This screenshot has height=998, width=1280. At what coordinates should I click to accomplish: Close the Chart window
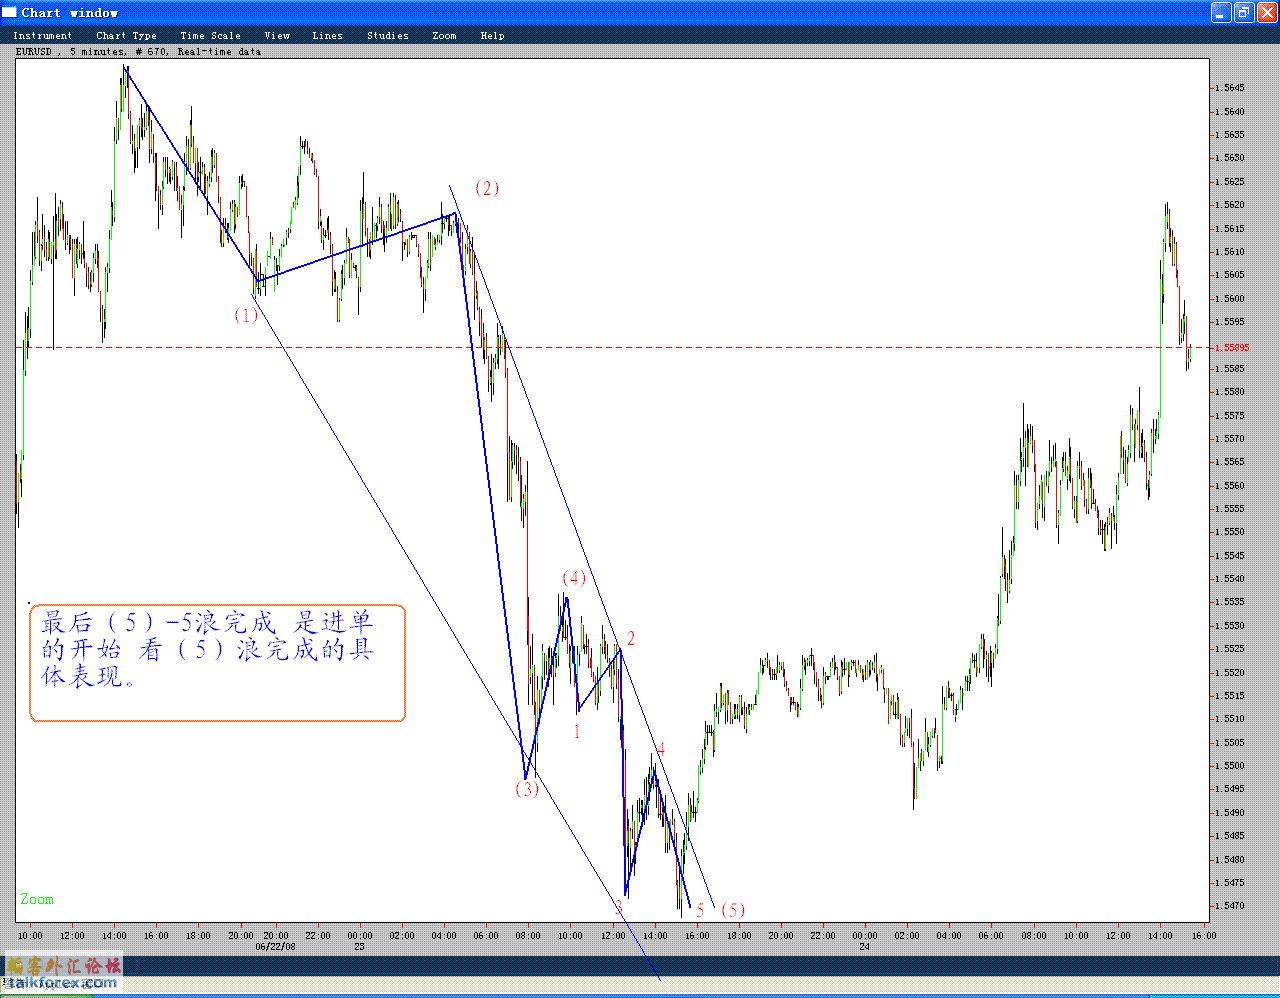click(1267, 12)
